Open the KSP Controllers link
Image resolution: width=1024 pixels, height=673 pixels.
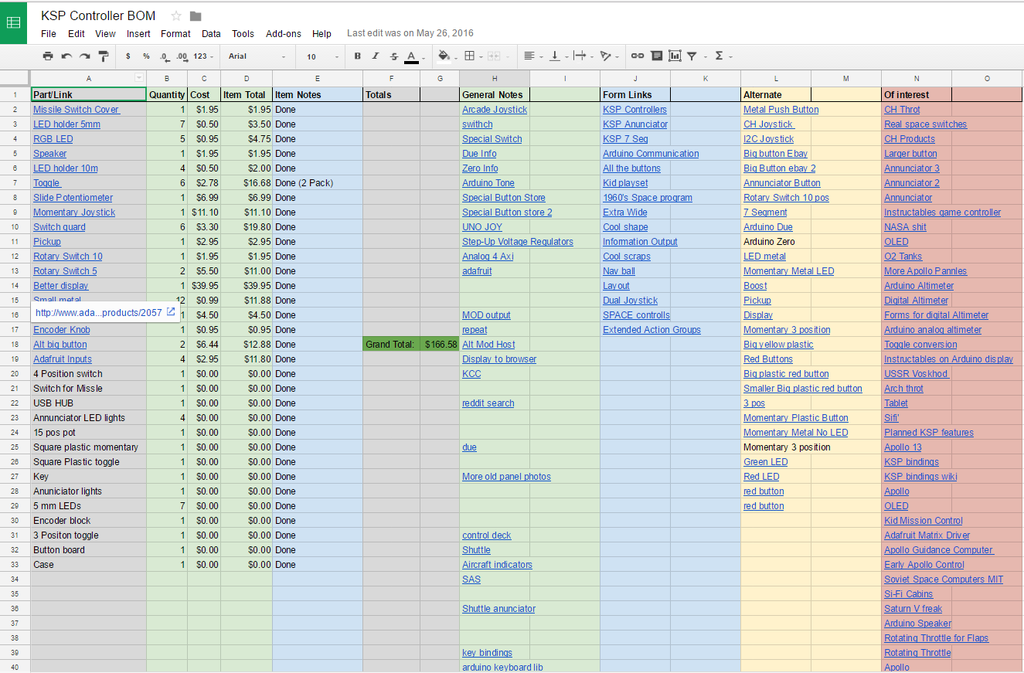[x=635, y=110]
